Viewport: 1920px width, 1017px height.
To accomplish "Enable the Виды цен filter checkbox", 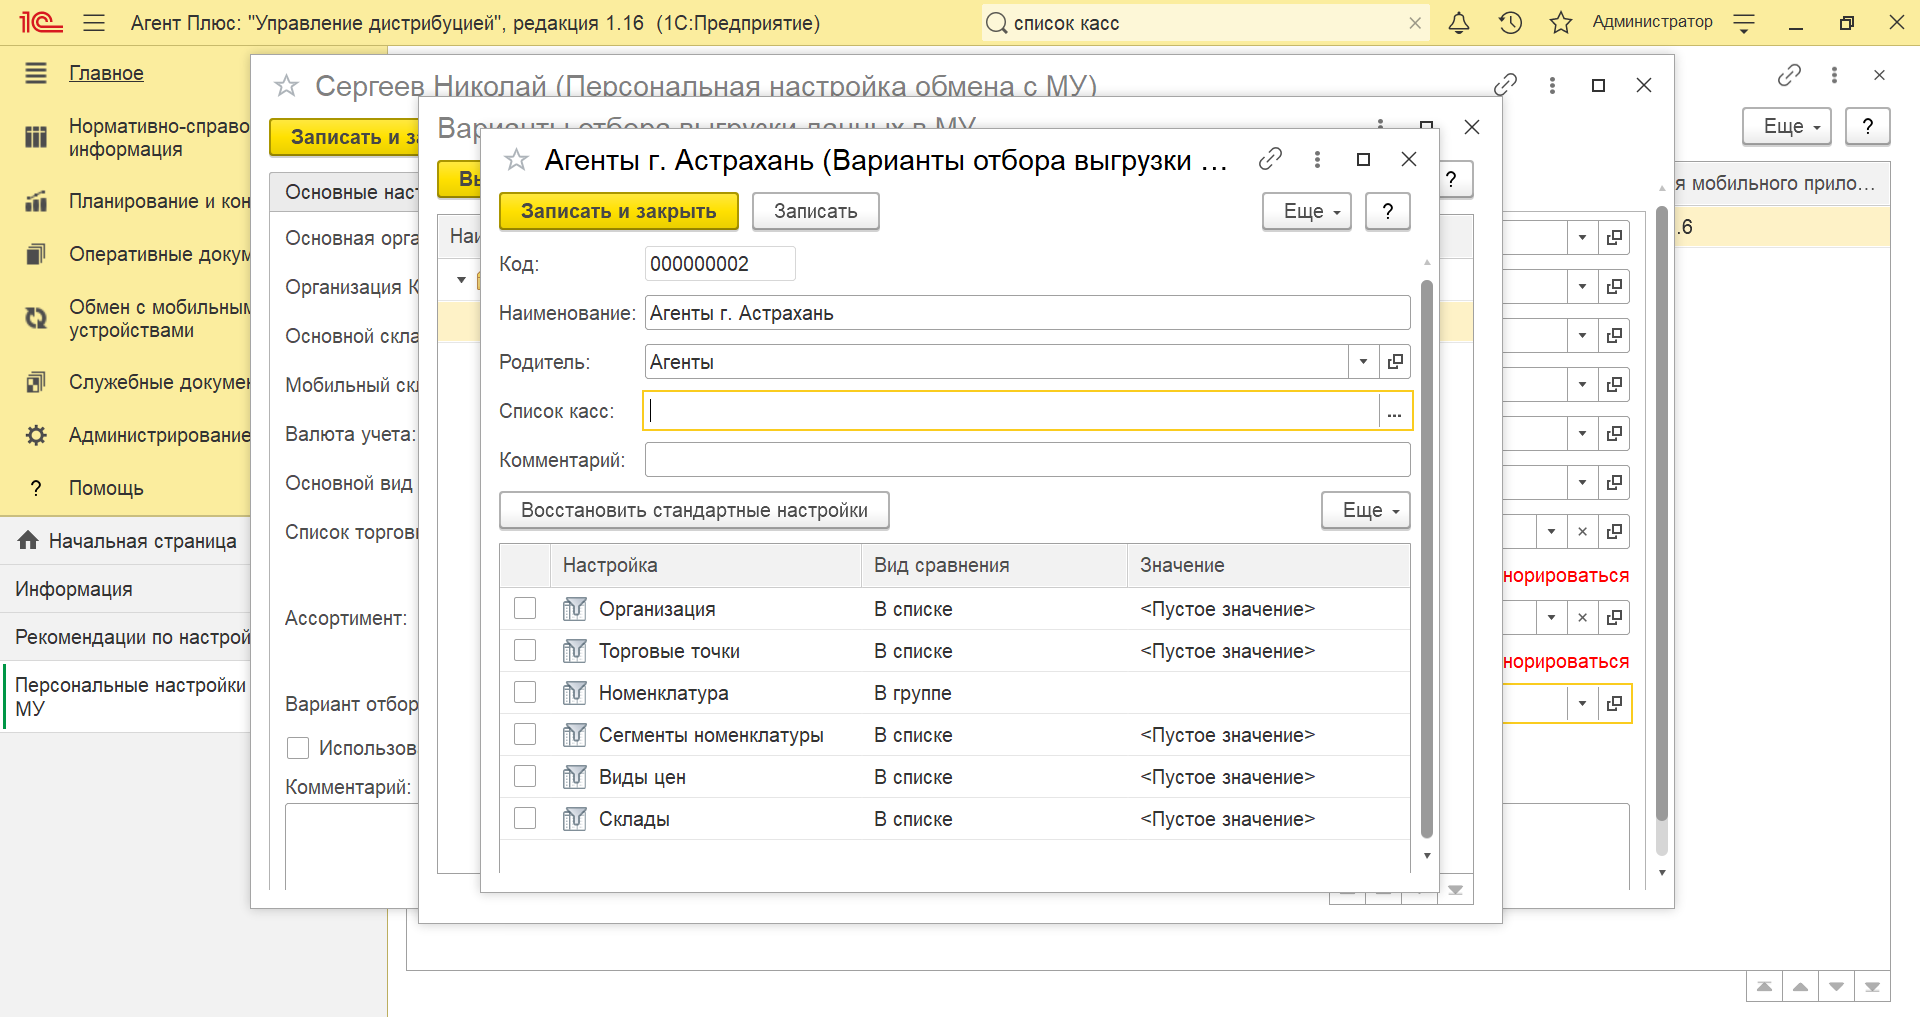I will tap(525, 776).
